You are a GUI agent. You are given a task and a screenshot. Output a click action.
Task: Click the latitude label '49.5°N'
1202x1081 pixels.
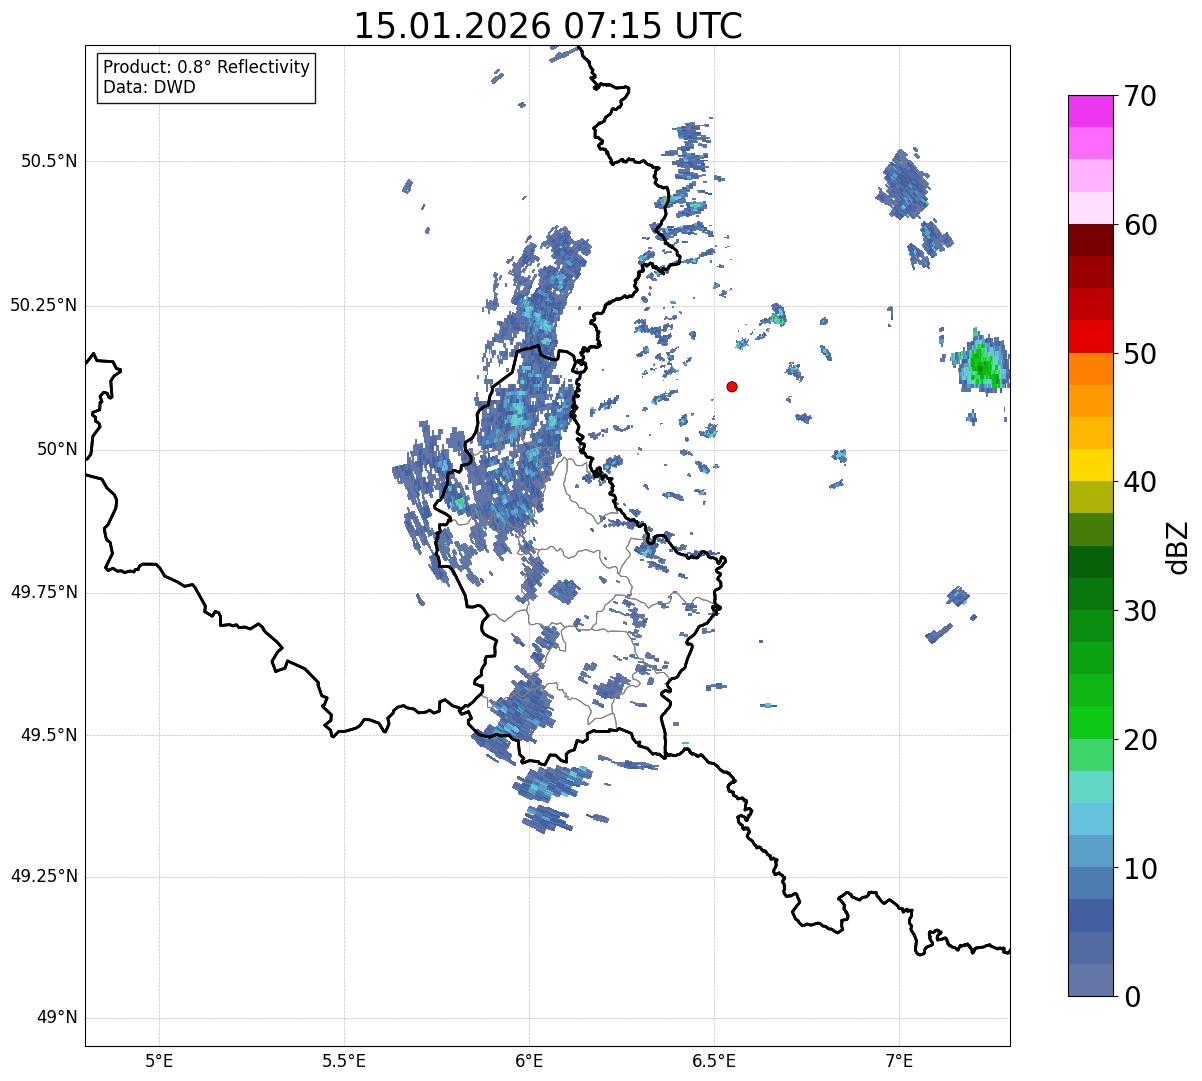(49, 735)
